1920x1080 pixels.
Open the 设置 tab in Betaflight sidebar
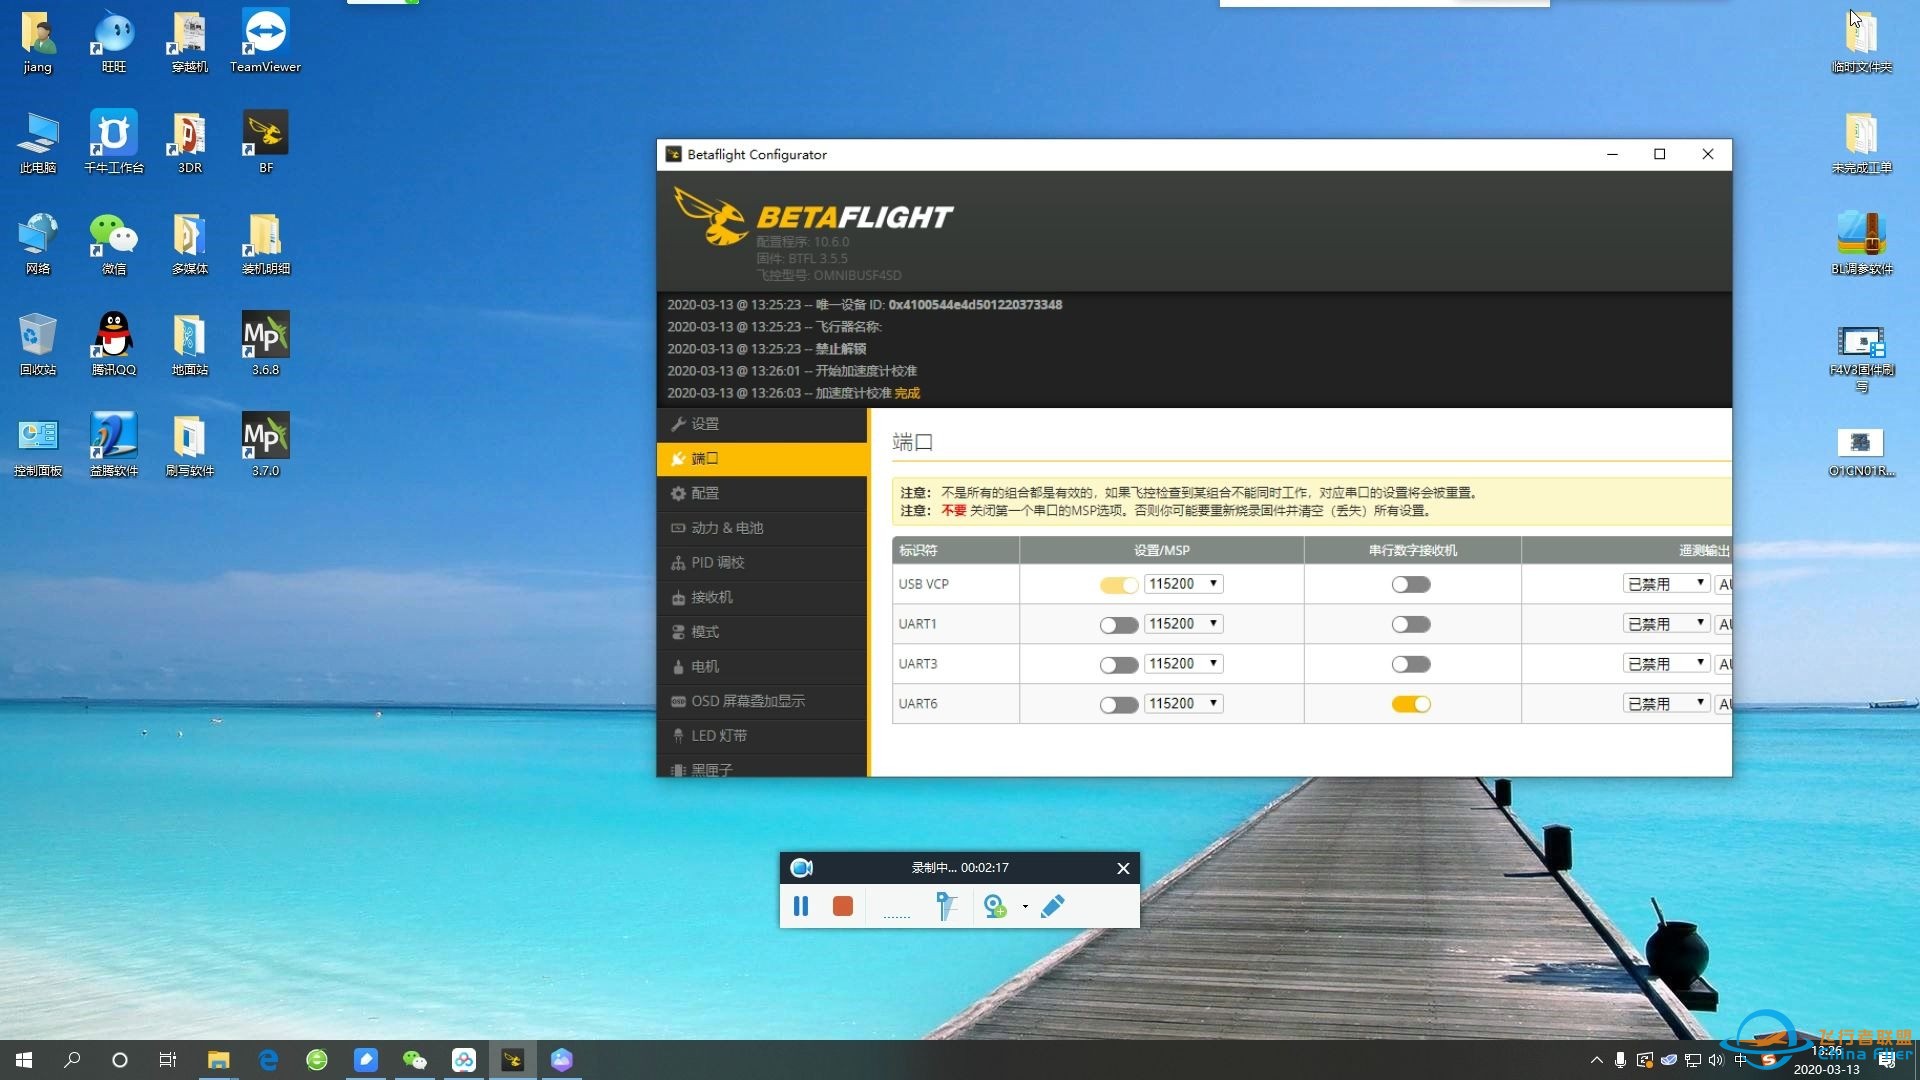[x=762, y=424]
